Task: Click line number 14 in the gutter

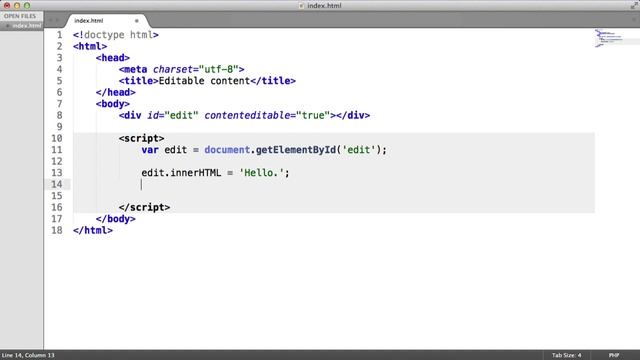Action: pos(57,184)
